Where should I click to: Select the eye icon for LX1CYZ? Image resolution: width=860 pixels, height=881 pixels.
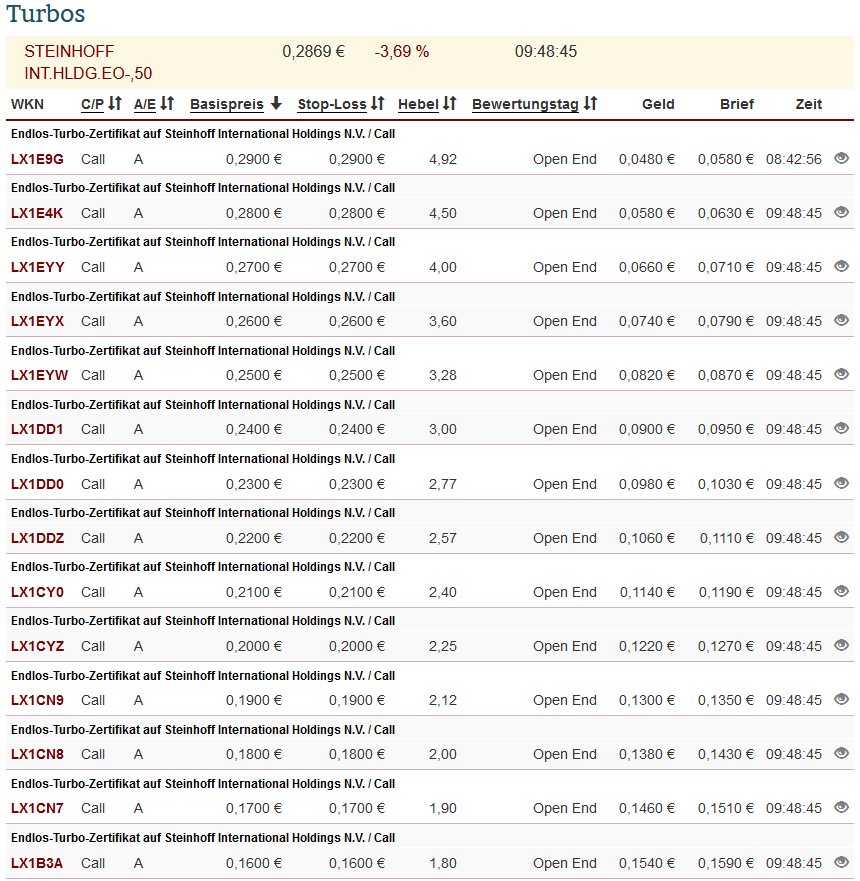tap(841, 646)
